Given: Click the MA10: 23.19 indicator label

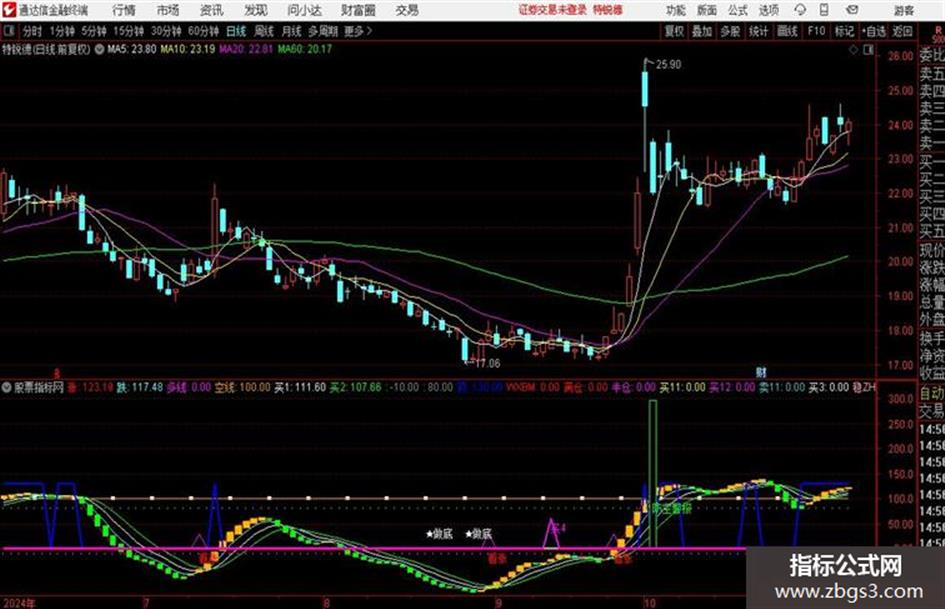Looking at the screenshot, I should 187,49.
